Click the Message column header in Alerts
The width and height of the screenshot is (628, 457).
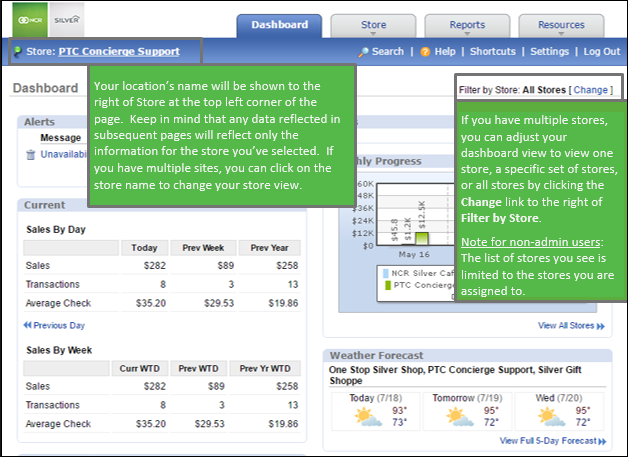tap(60, 138)
